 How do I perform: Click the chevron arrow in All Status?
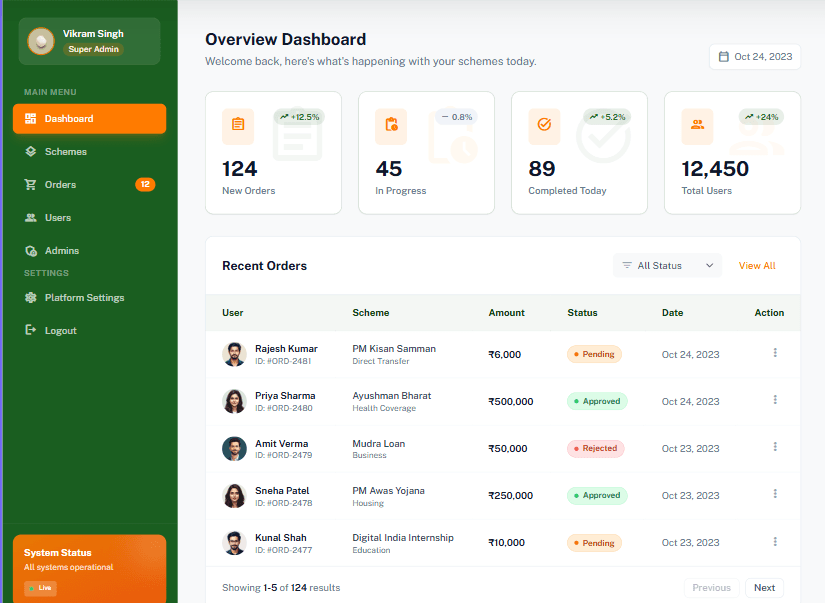709,265
